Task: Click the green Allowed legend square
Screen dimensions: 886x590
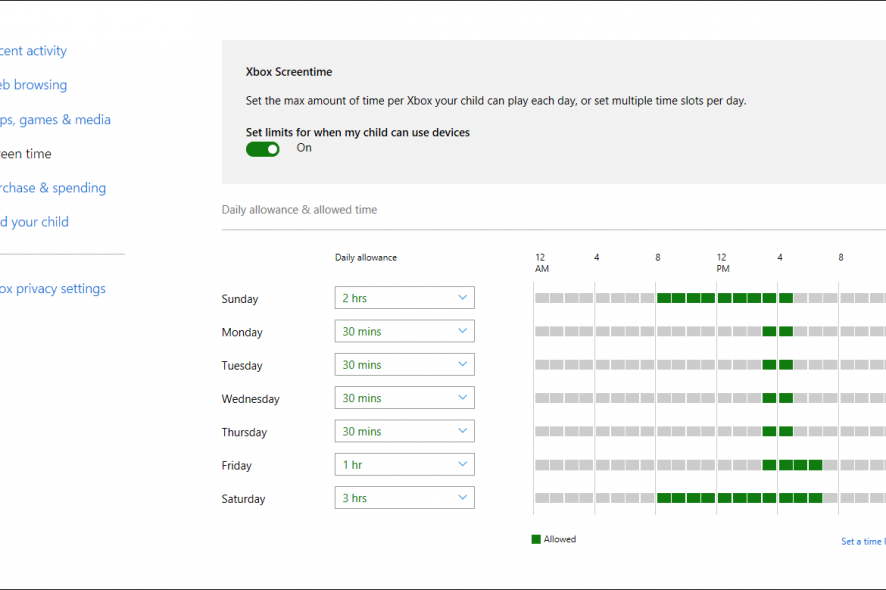Action: click(536, 539)
